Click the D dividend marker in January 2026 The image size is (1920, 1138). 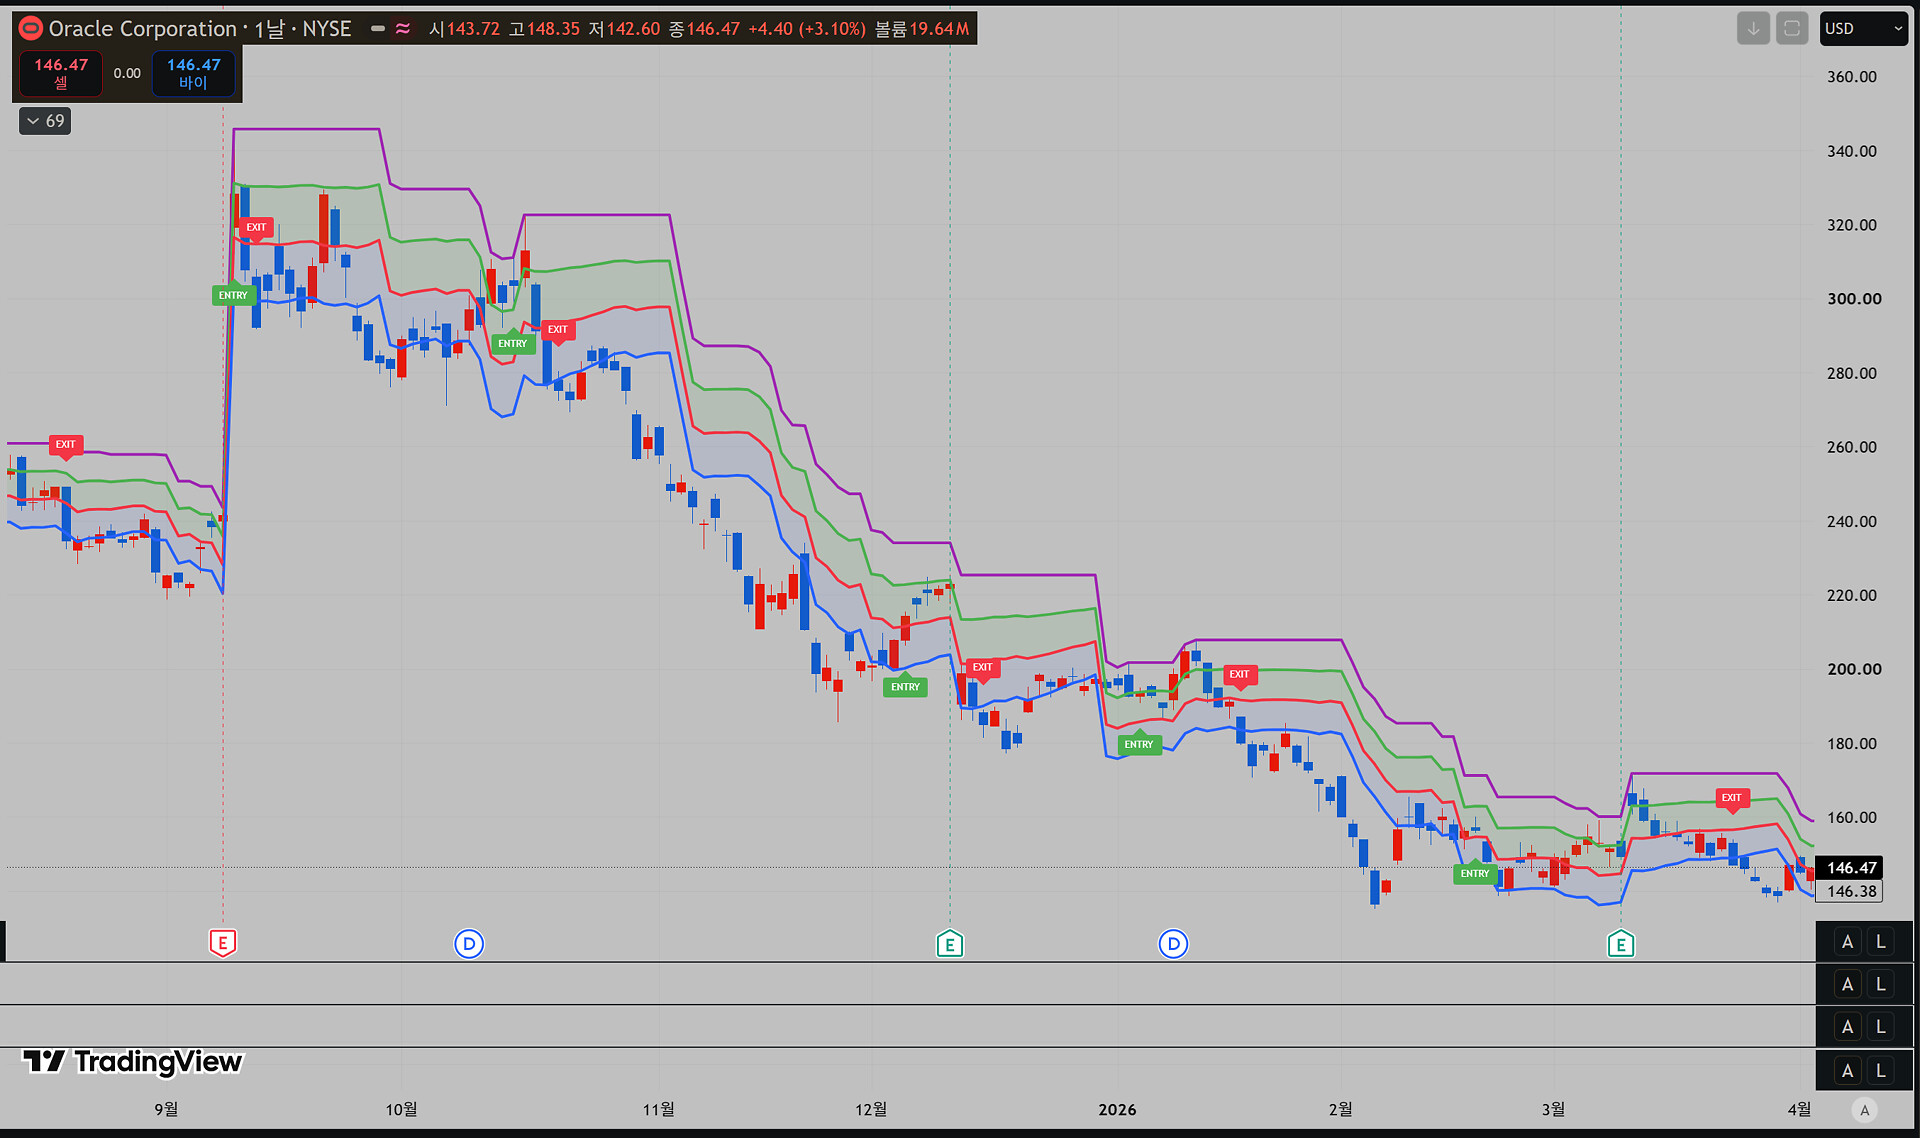click(1173, 943)
